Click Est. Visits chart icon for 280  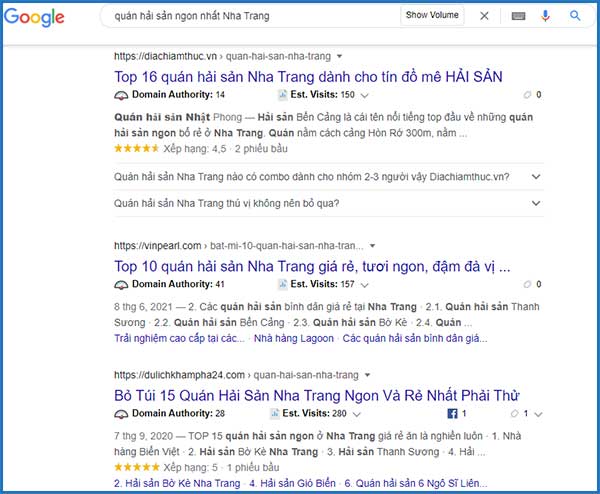coord(274,413)
